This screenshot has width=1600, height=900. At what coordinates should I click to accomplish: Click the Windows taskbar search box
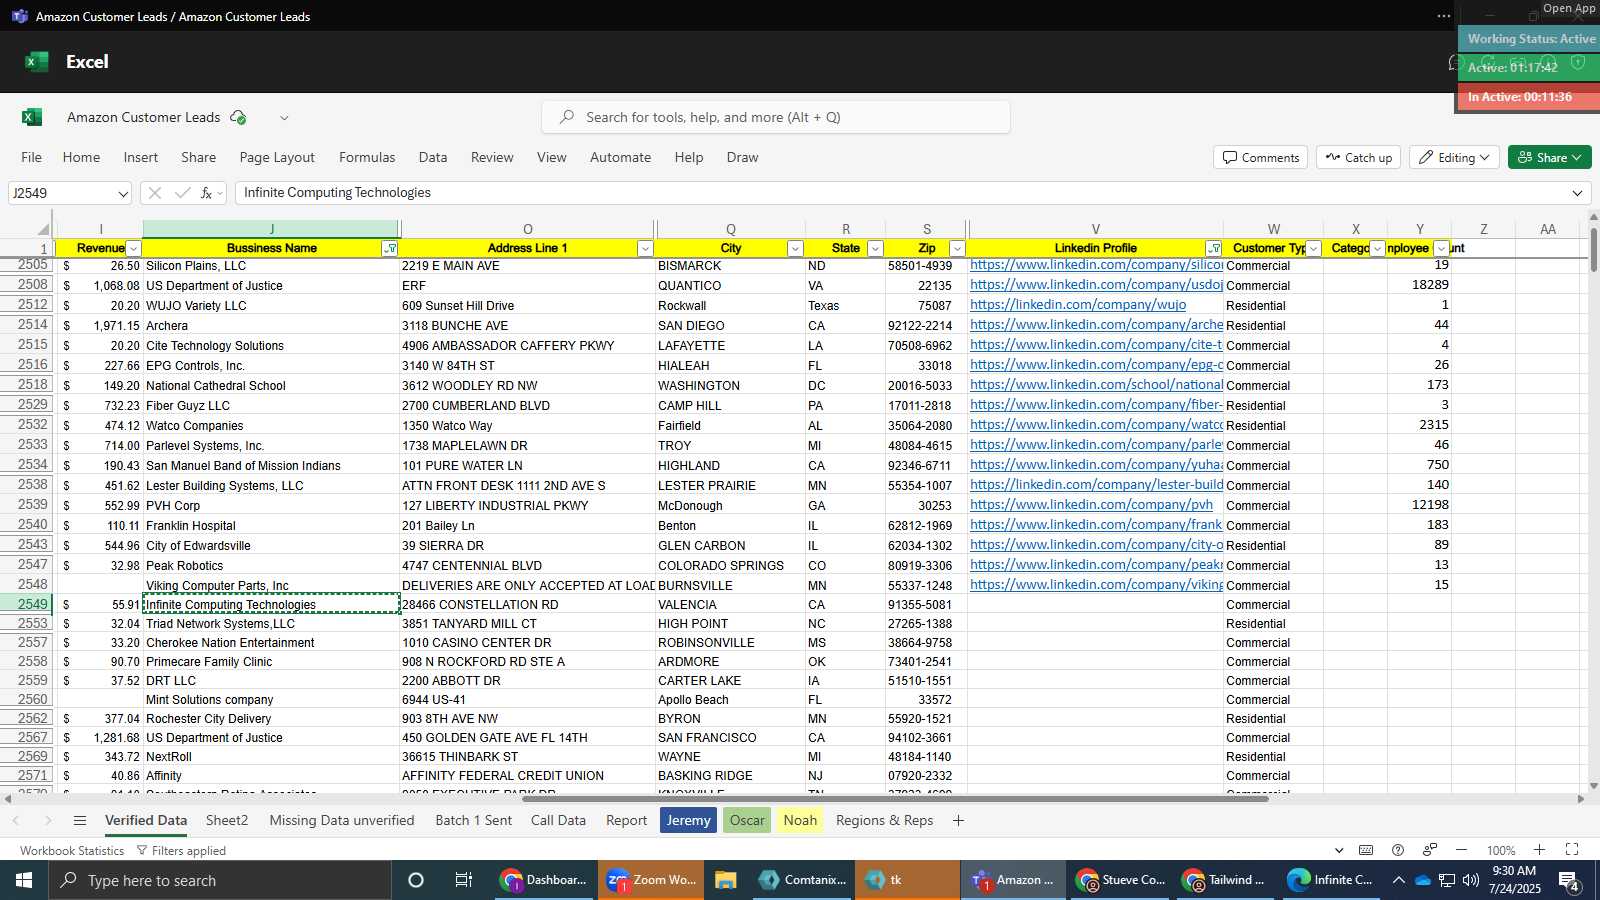(220, 880)
